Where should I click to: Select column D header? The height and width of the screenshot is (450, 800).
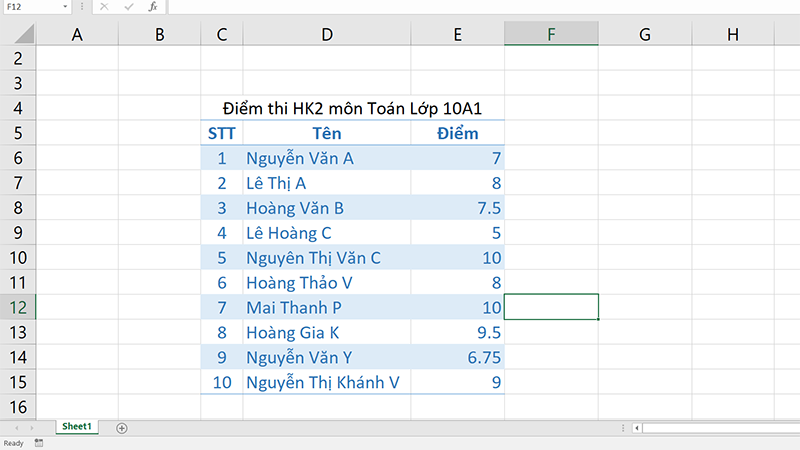point(326,35)
